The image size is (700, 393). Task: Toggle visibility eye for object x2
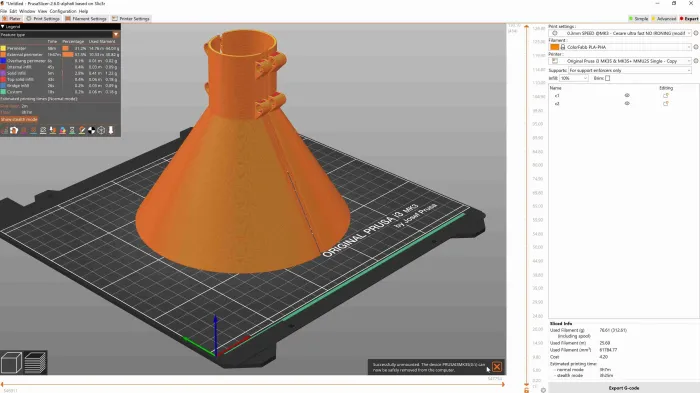pyautogui.click(x=627, y=104)
